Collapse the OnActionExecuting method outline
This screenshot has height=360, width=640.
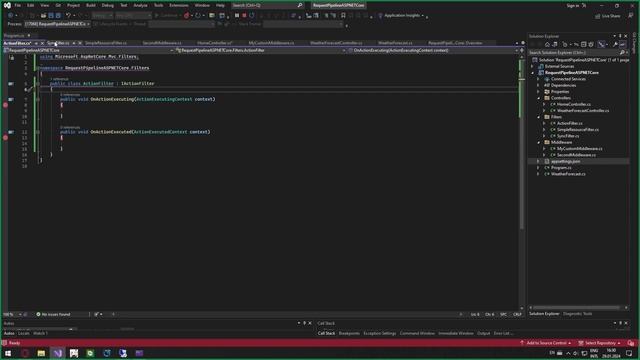tap(38, 99)
